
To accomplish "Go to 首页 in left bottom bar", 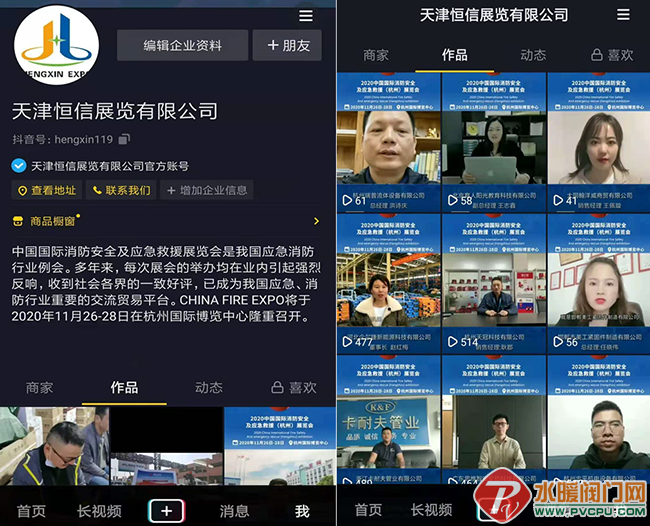I will coord(31,511).
